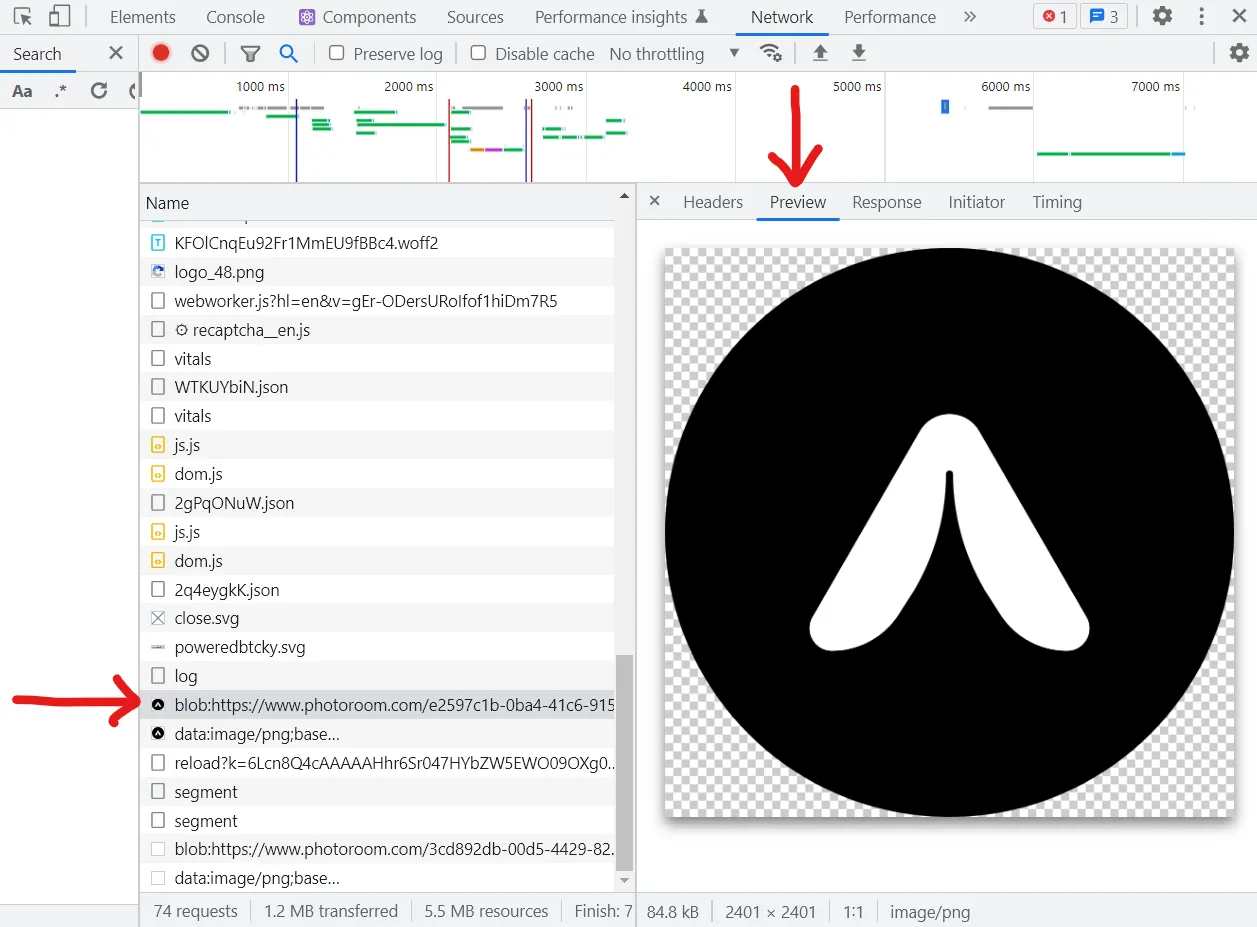Switch to the Performance tab
The height and width of the screenshot is (927, 1257).
[890, 17]
